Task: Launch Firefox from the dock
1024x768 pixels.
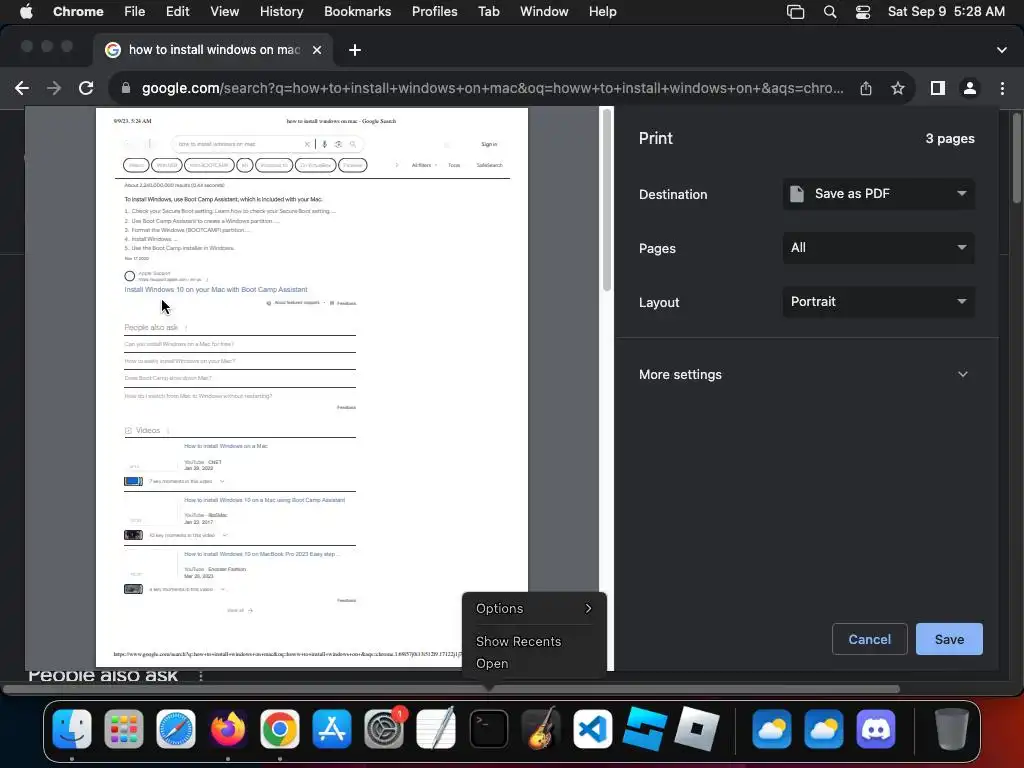Action: click(228, 729)
